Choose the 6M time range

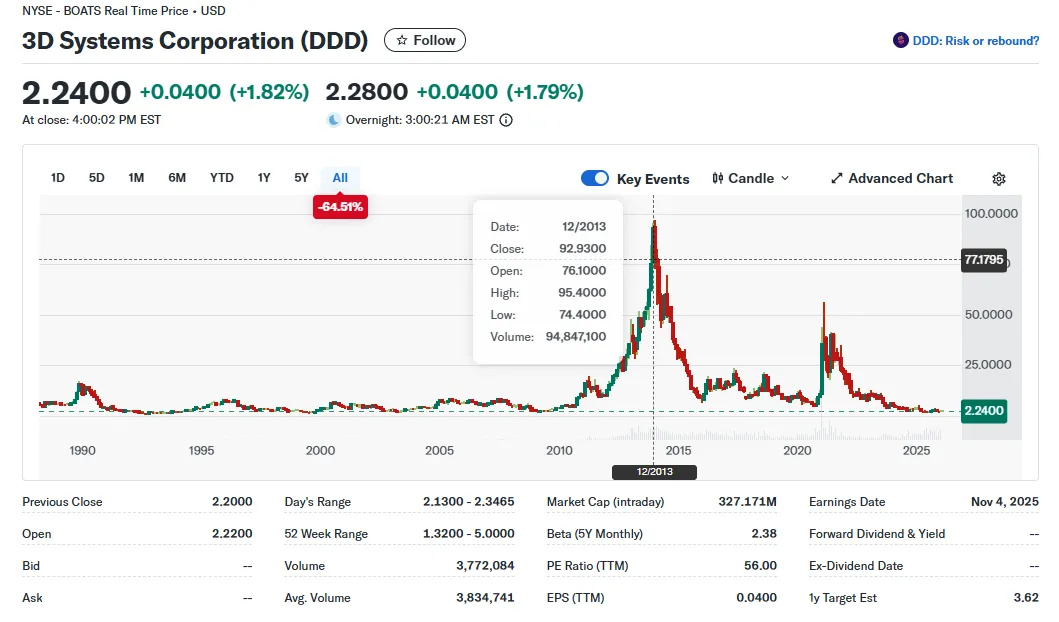click(177, 178)
